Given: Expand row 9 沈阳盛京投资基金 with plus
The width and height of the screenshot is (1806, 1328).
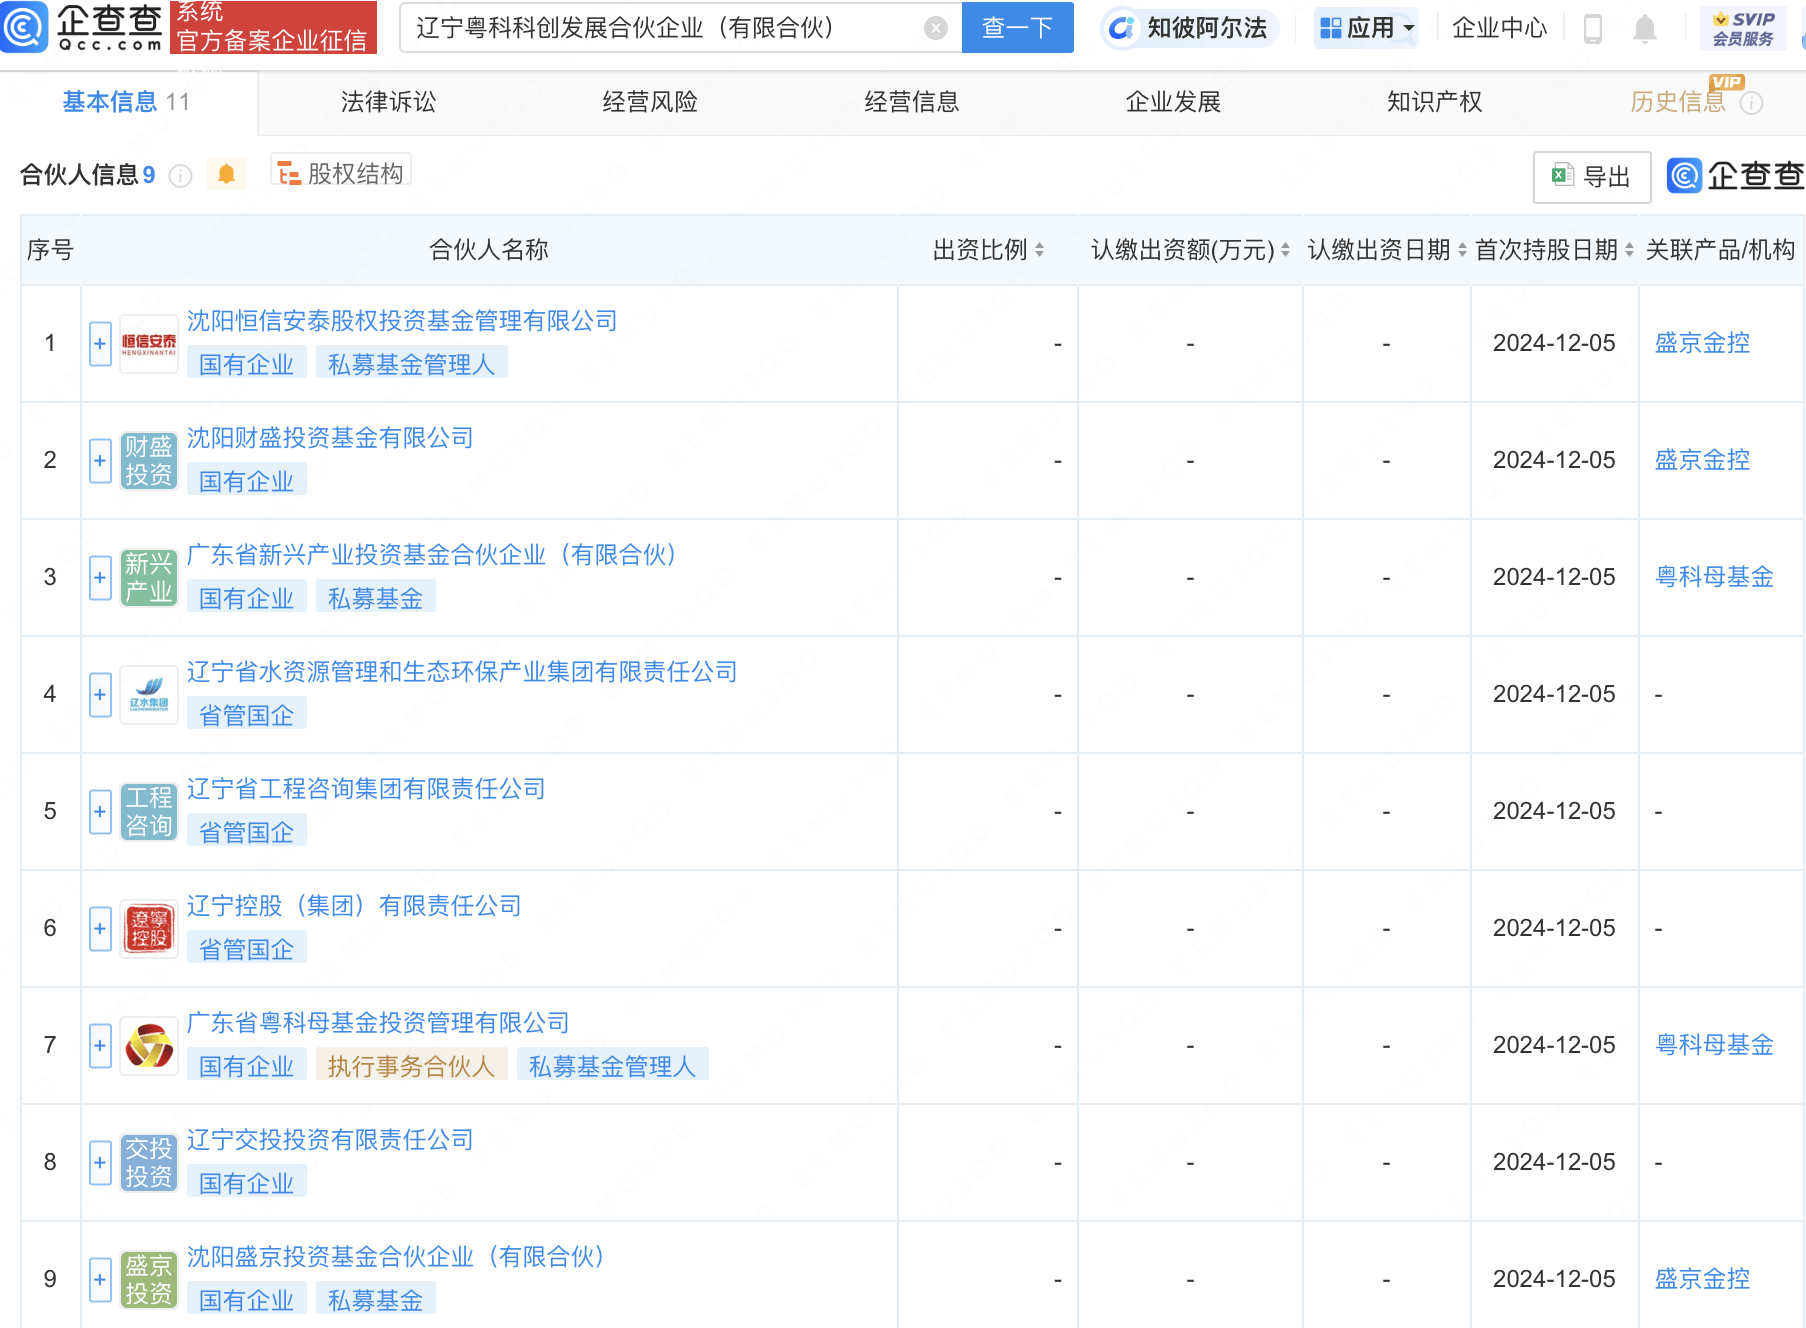Looking at the screenshot, I should point(100,1280).
